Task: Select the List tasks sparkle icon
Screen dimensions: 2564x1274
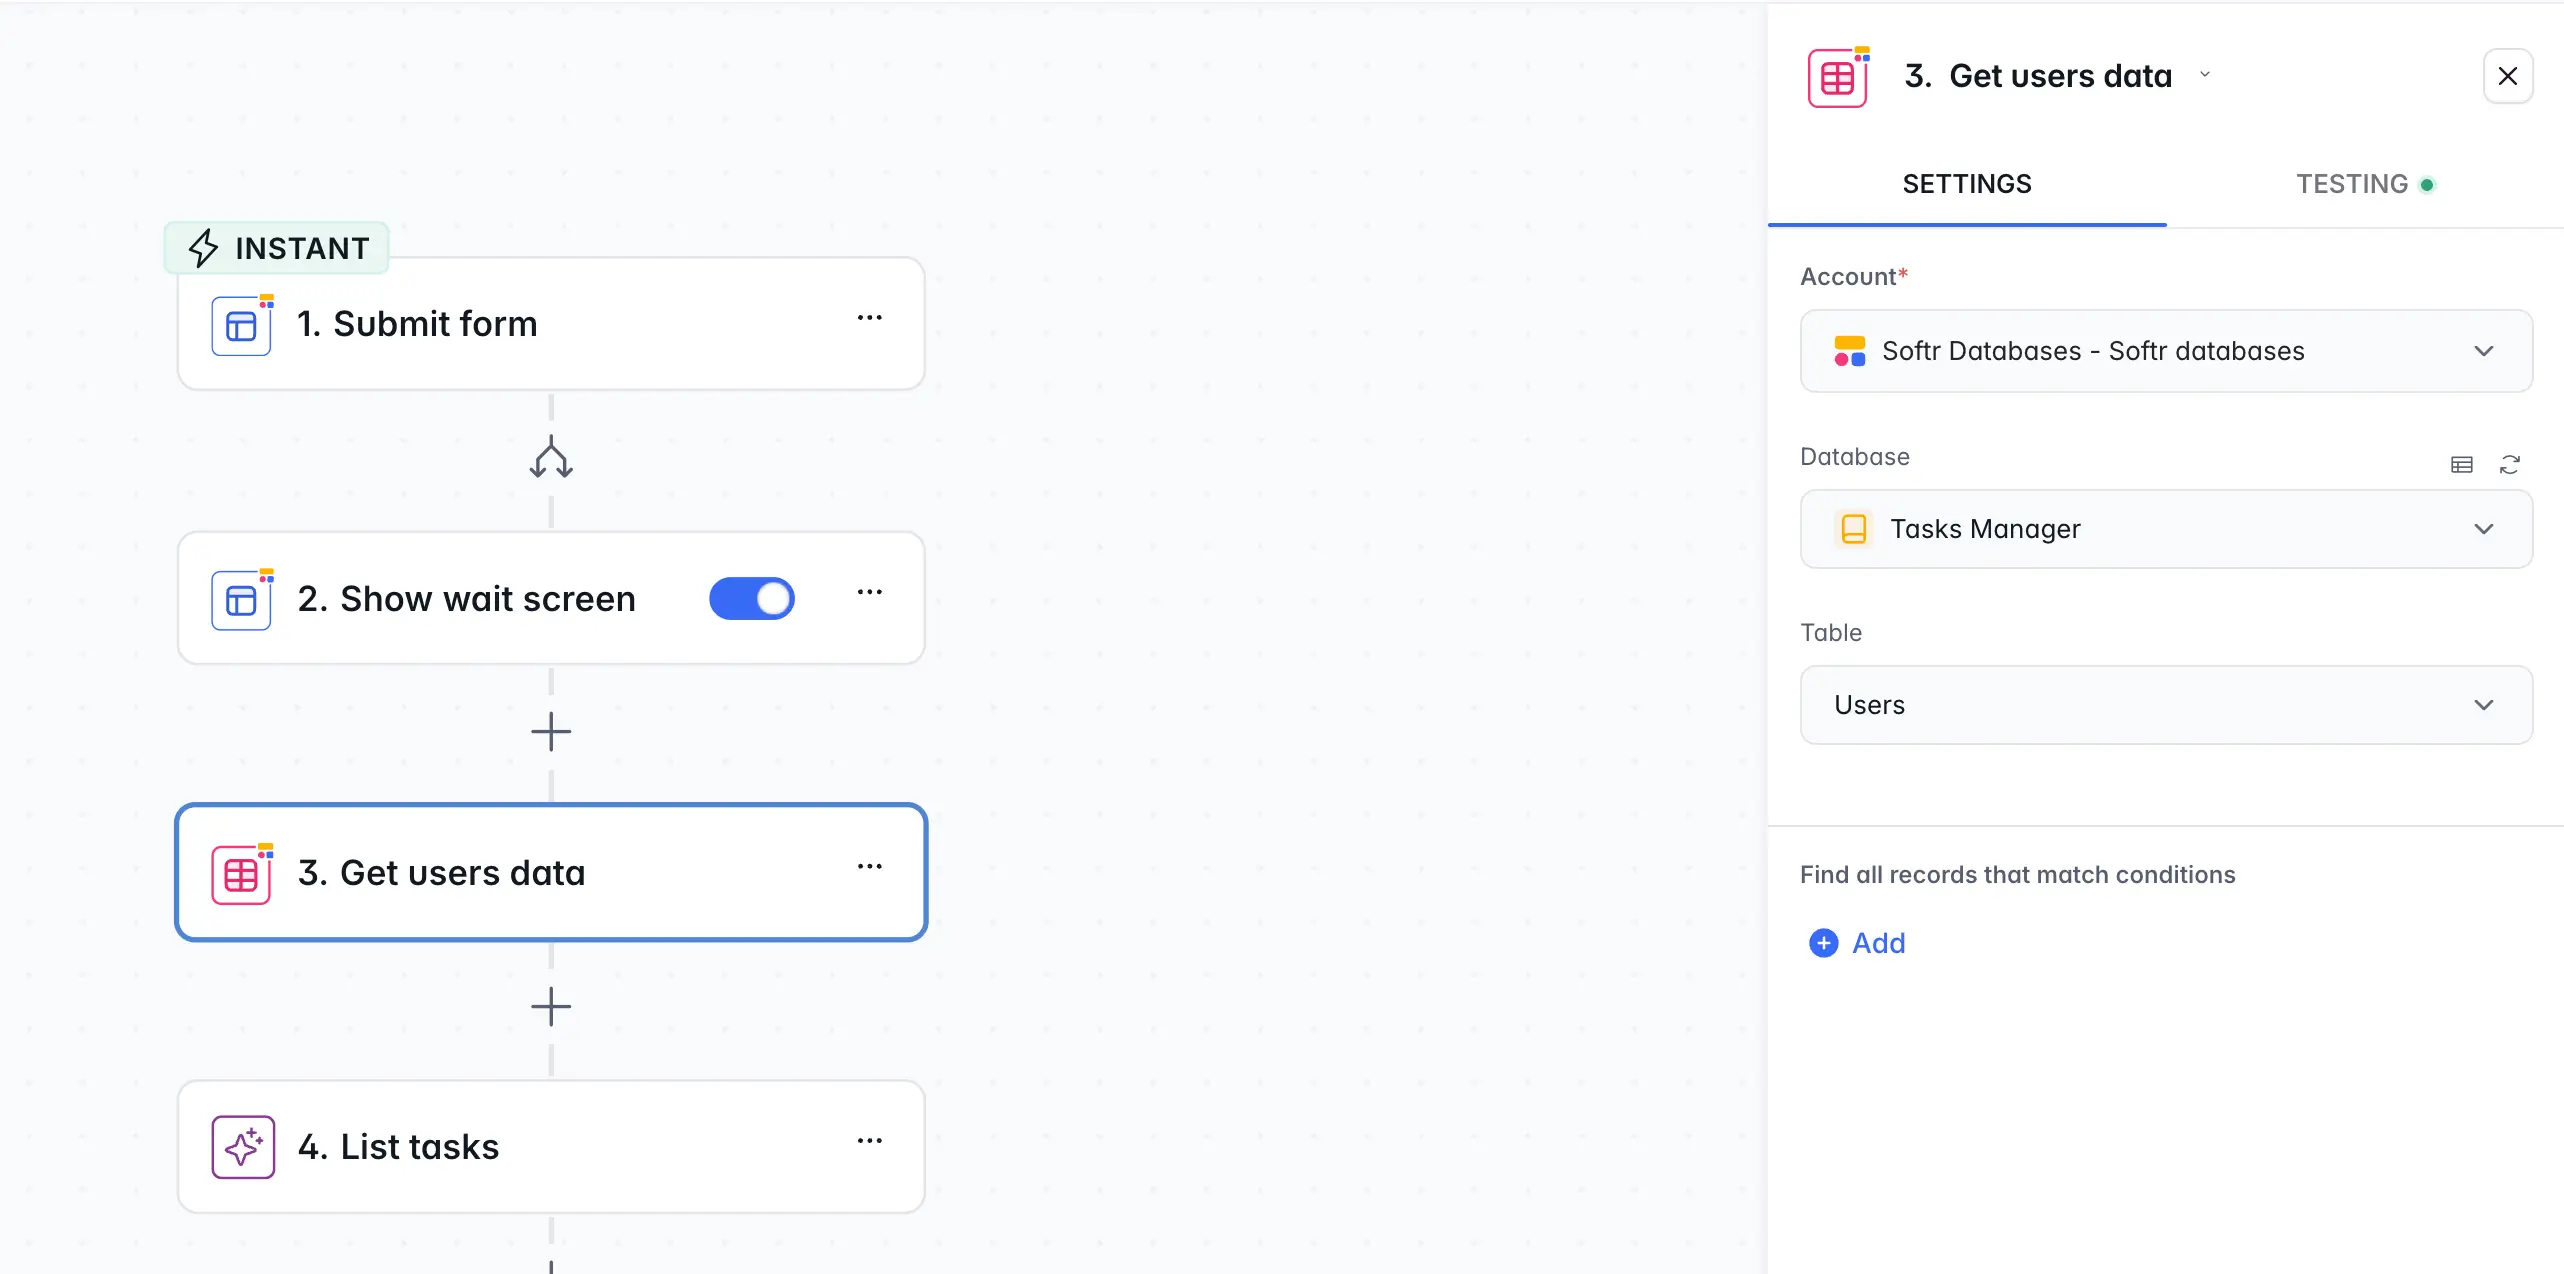Action: tap(242, 1147)
